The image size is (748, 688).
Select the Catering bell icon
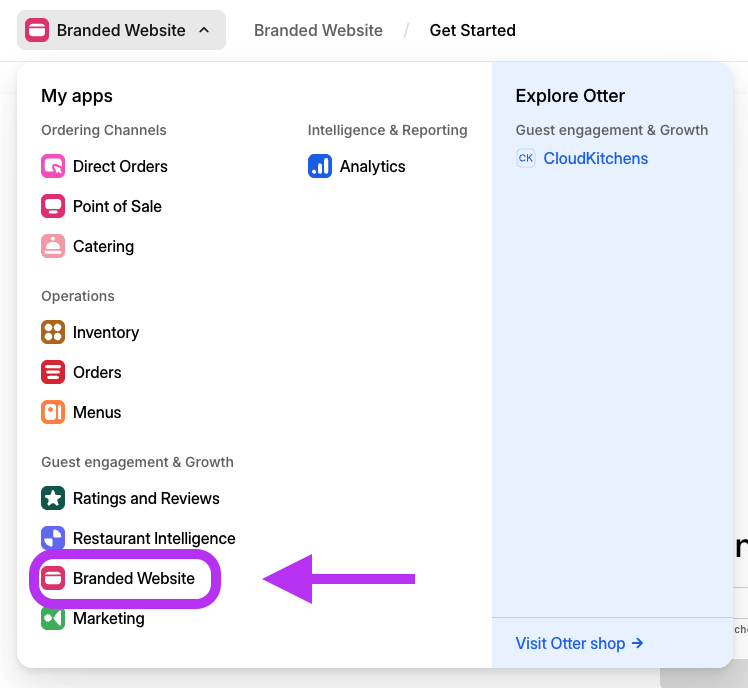coord(53,246)
